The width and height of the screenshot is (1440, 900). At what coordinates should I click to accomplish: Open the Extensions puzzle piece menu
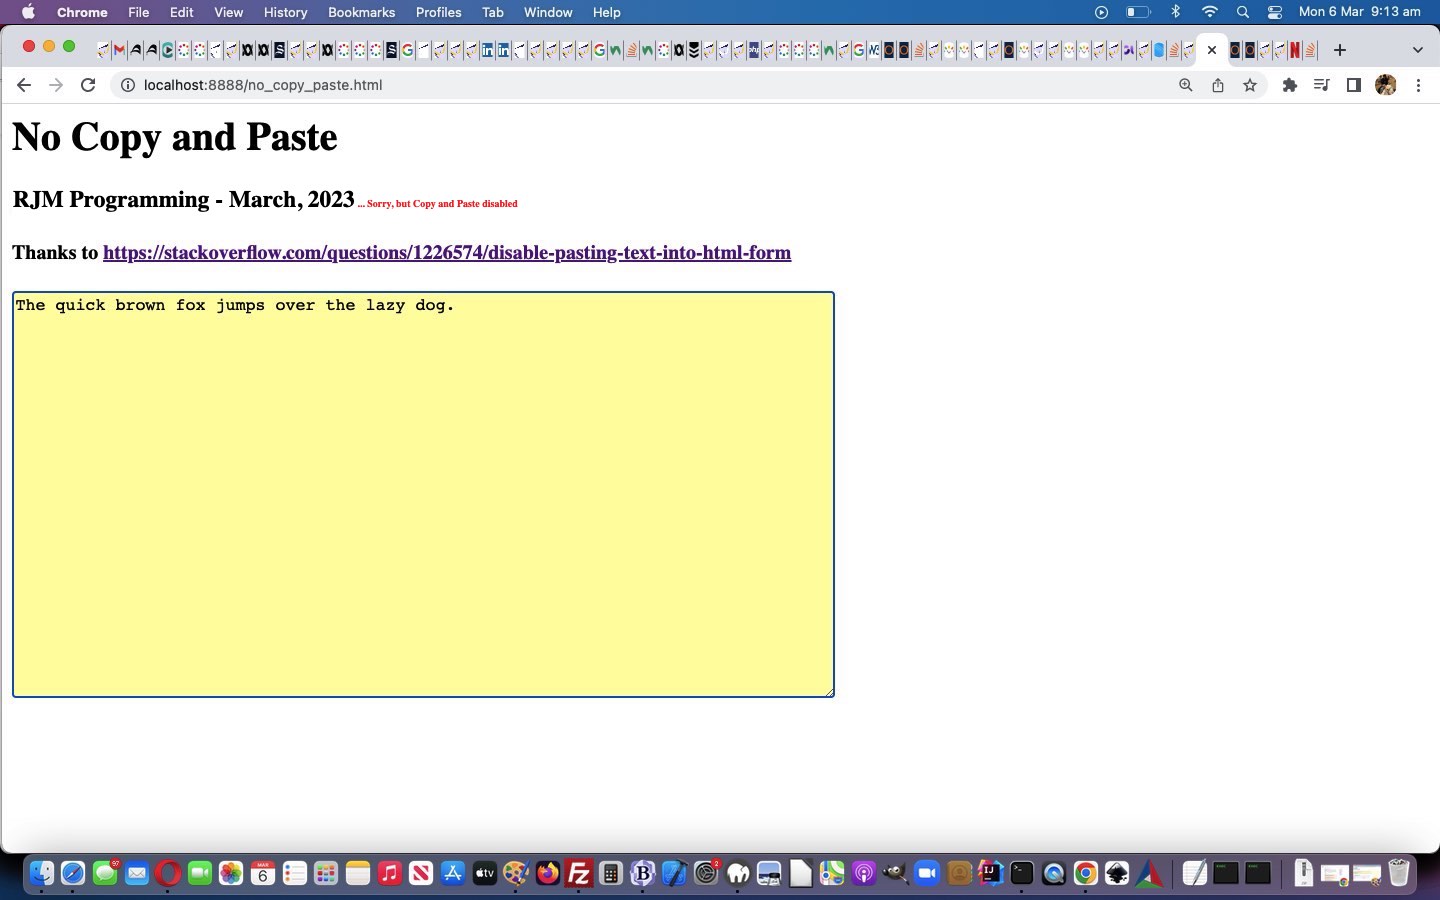click(x=1290, y=85)
